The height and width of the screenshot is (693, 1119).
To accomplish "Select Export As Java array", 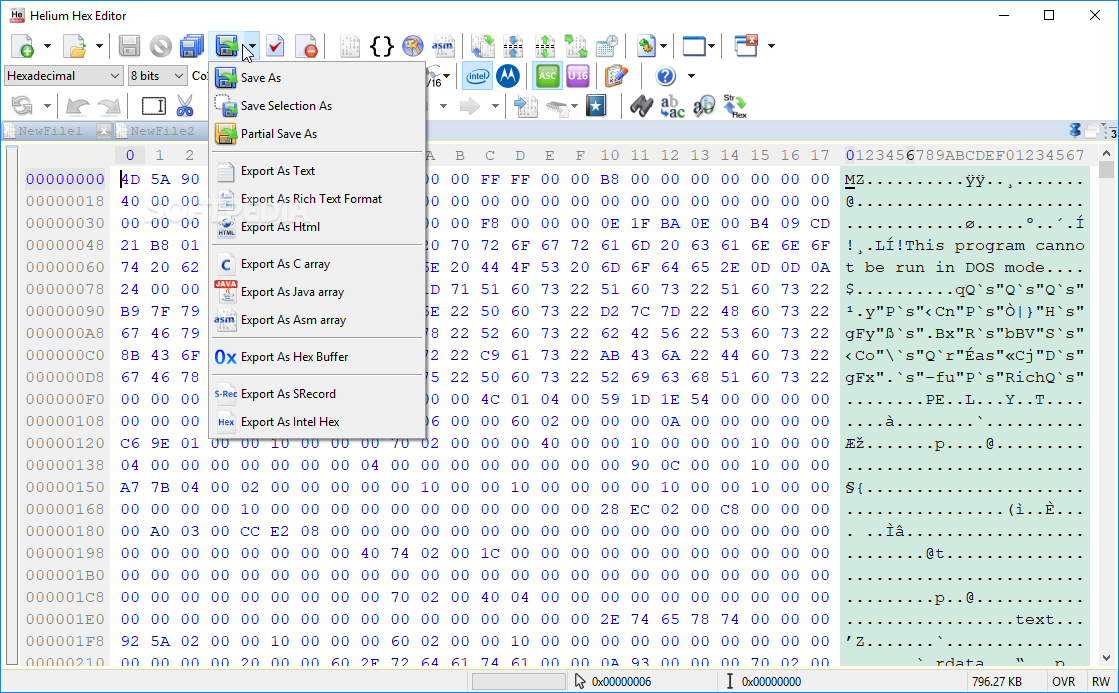I will coord(318,292).
